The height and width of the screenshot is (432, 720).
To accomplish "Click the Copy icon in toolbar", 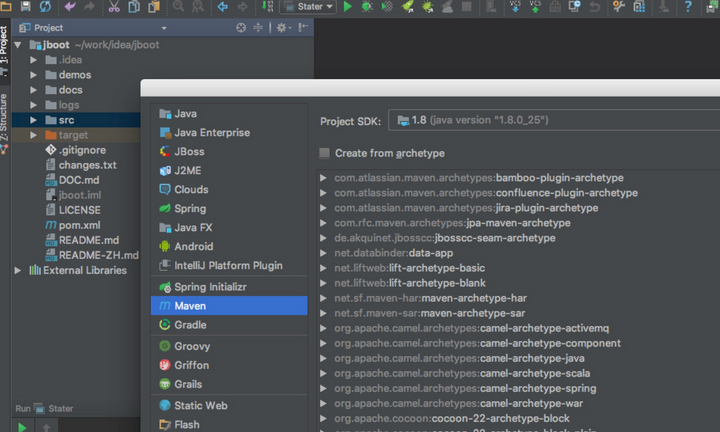I will [x=134, y=6].
